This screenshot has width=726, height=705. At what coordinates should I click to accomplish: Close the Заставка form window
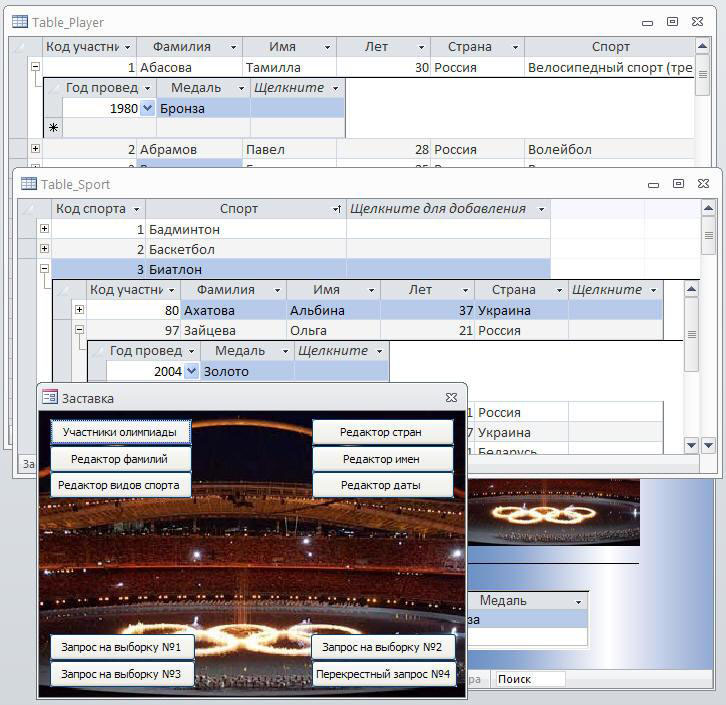click(451, 398)
